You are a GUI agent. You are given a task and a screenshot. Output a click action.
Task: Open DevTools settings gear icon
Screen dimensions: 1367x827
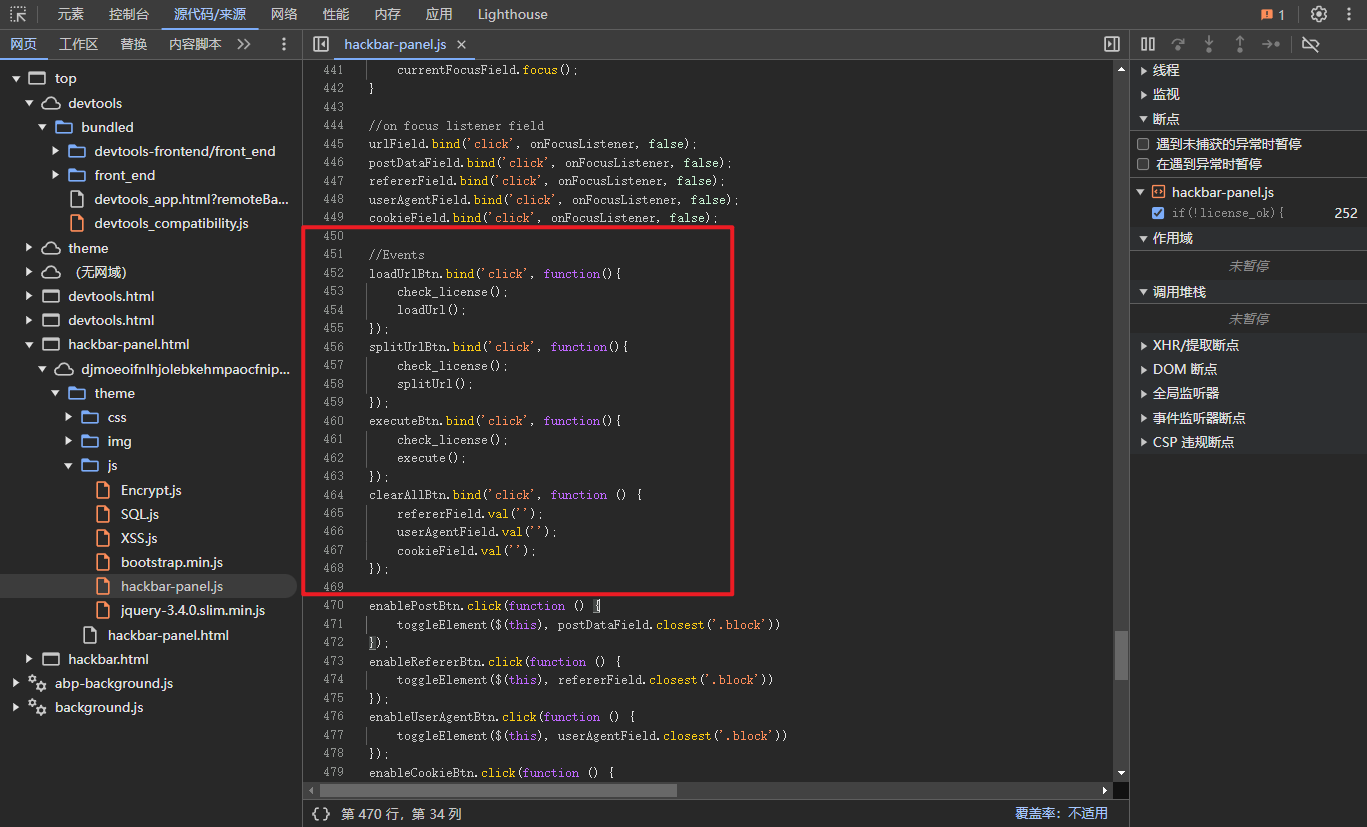point(1319,14)
